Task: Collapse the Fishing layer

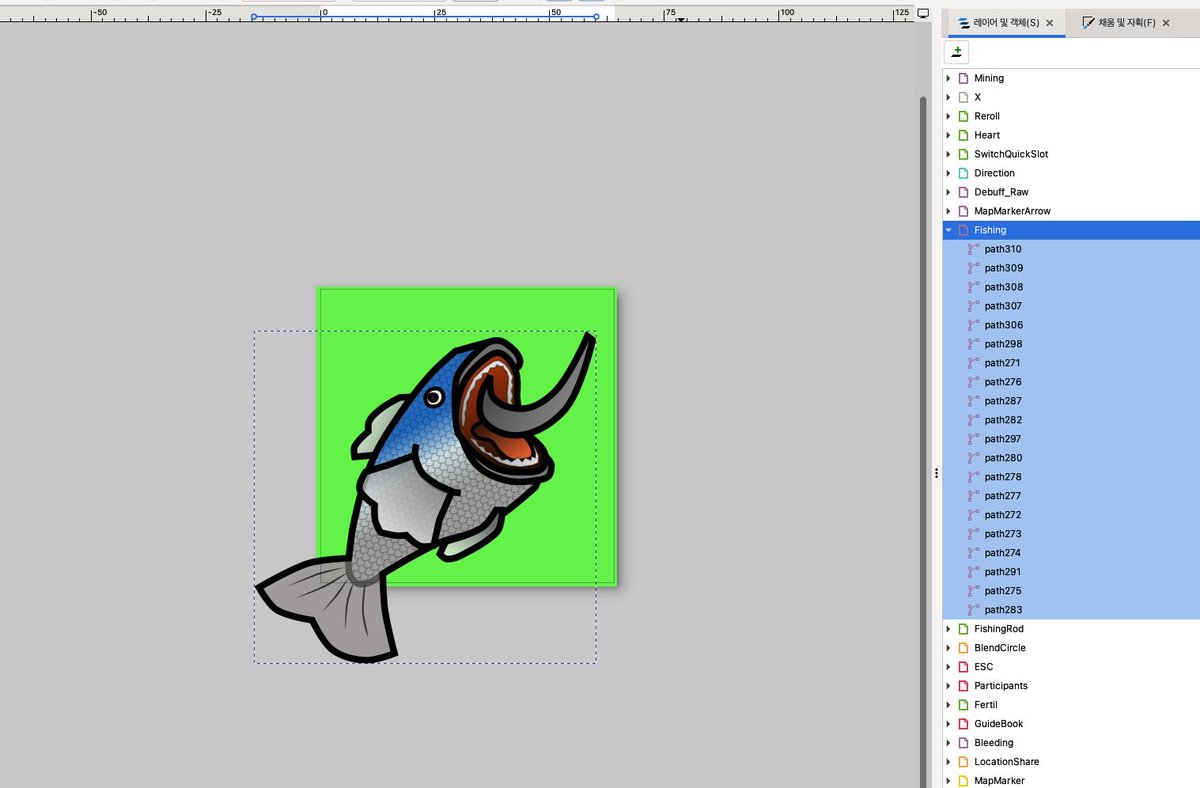Action: pos(948,230)
